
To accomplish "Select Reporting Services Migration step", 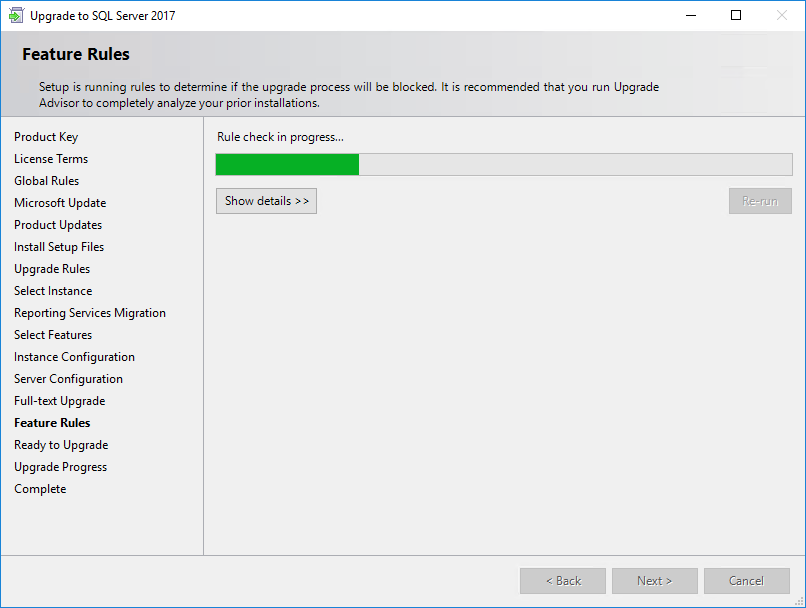I will pos(90,313).
